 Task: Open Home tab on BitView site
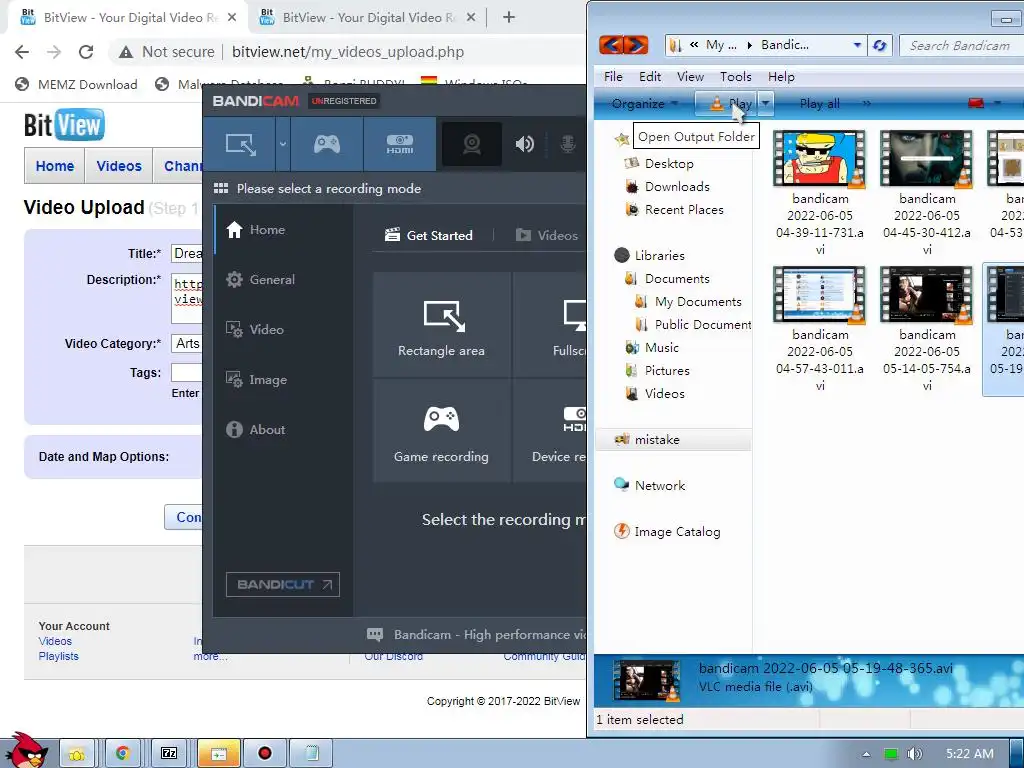(x=55, y=167)
